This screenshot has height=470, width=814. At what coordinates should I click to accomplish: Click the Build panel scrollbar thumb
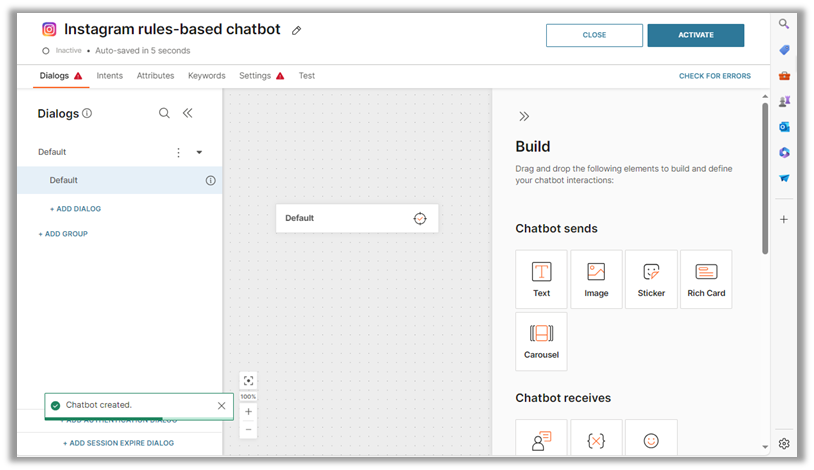[765, 179]
